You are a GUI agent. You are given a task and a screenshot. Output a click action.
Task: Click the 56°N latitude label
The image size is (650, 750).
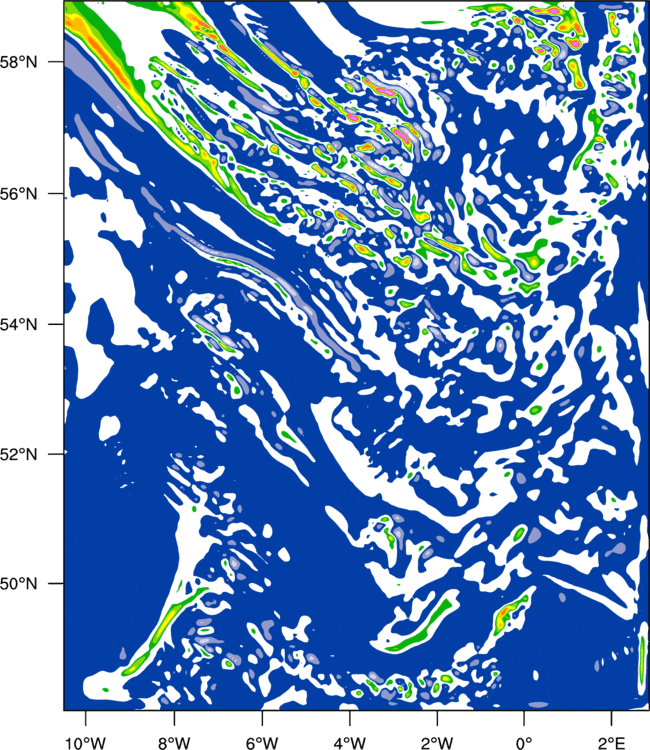click(x=18, y=194)
